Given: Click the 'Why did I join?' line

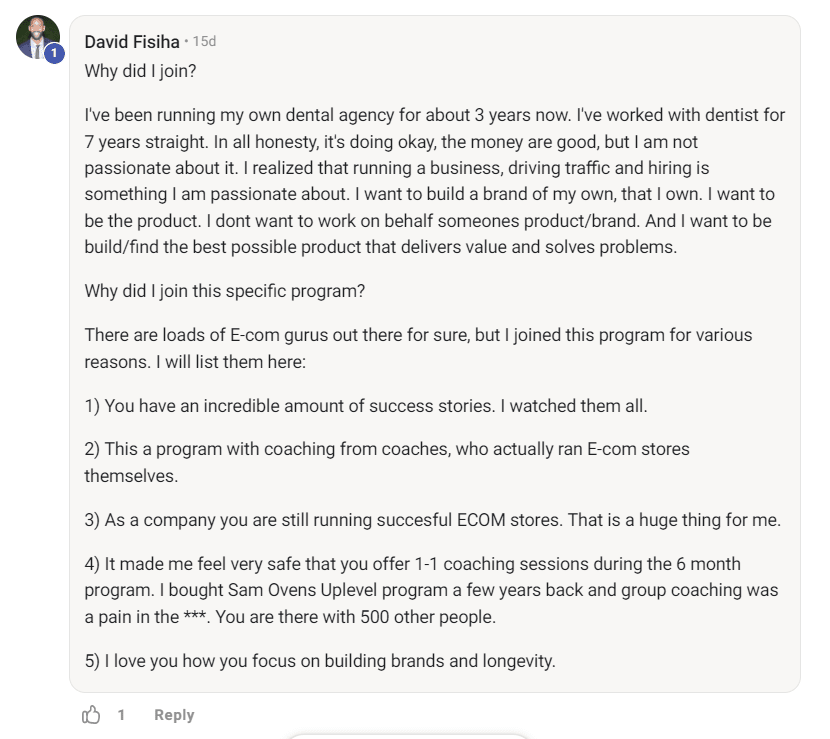Looking at the screenshot, I should 140,71.
